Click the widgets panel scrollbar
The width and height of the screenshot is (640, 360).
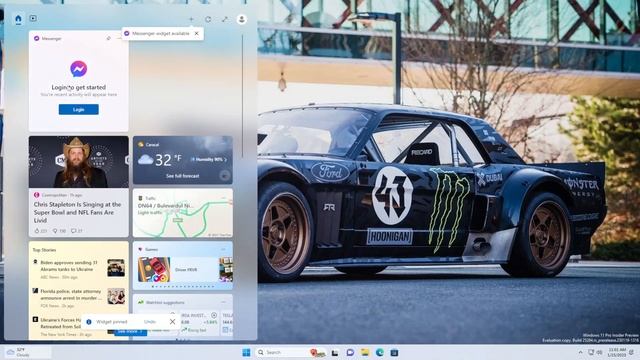pos(242,96)
